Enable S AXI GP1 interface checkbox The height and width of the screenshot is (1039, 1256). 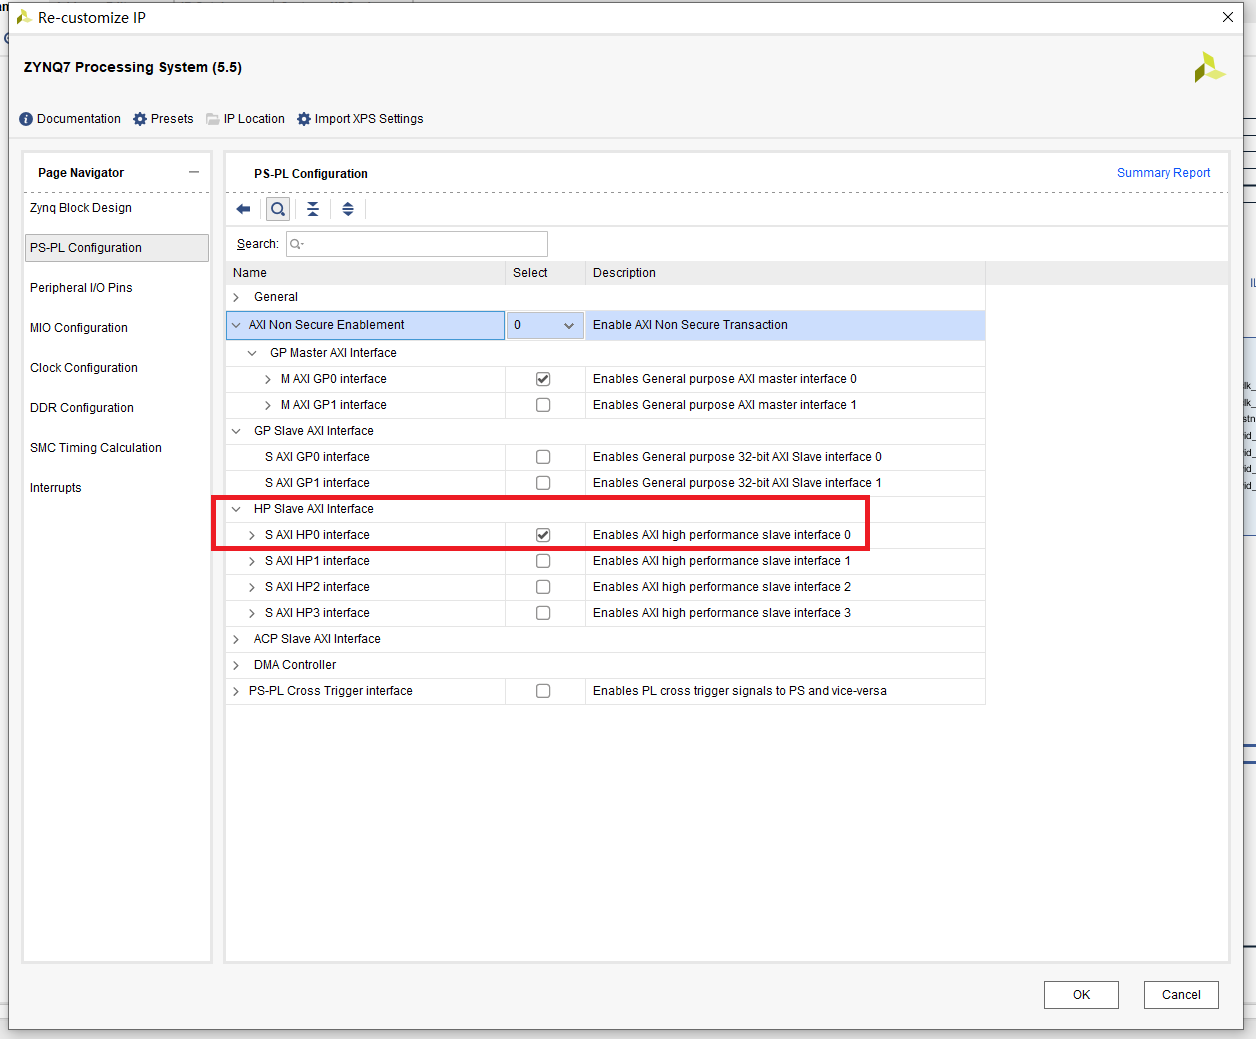coord(543,483)
